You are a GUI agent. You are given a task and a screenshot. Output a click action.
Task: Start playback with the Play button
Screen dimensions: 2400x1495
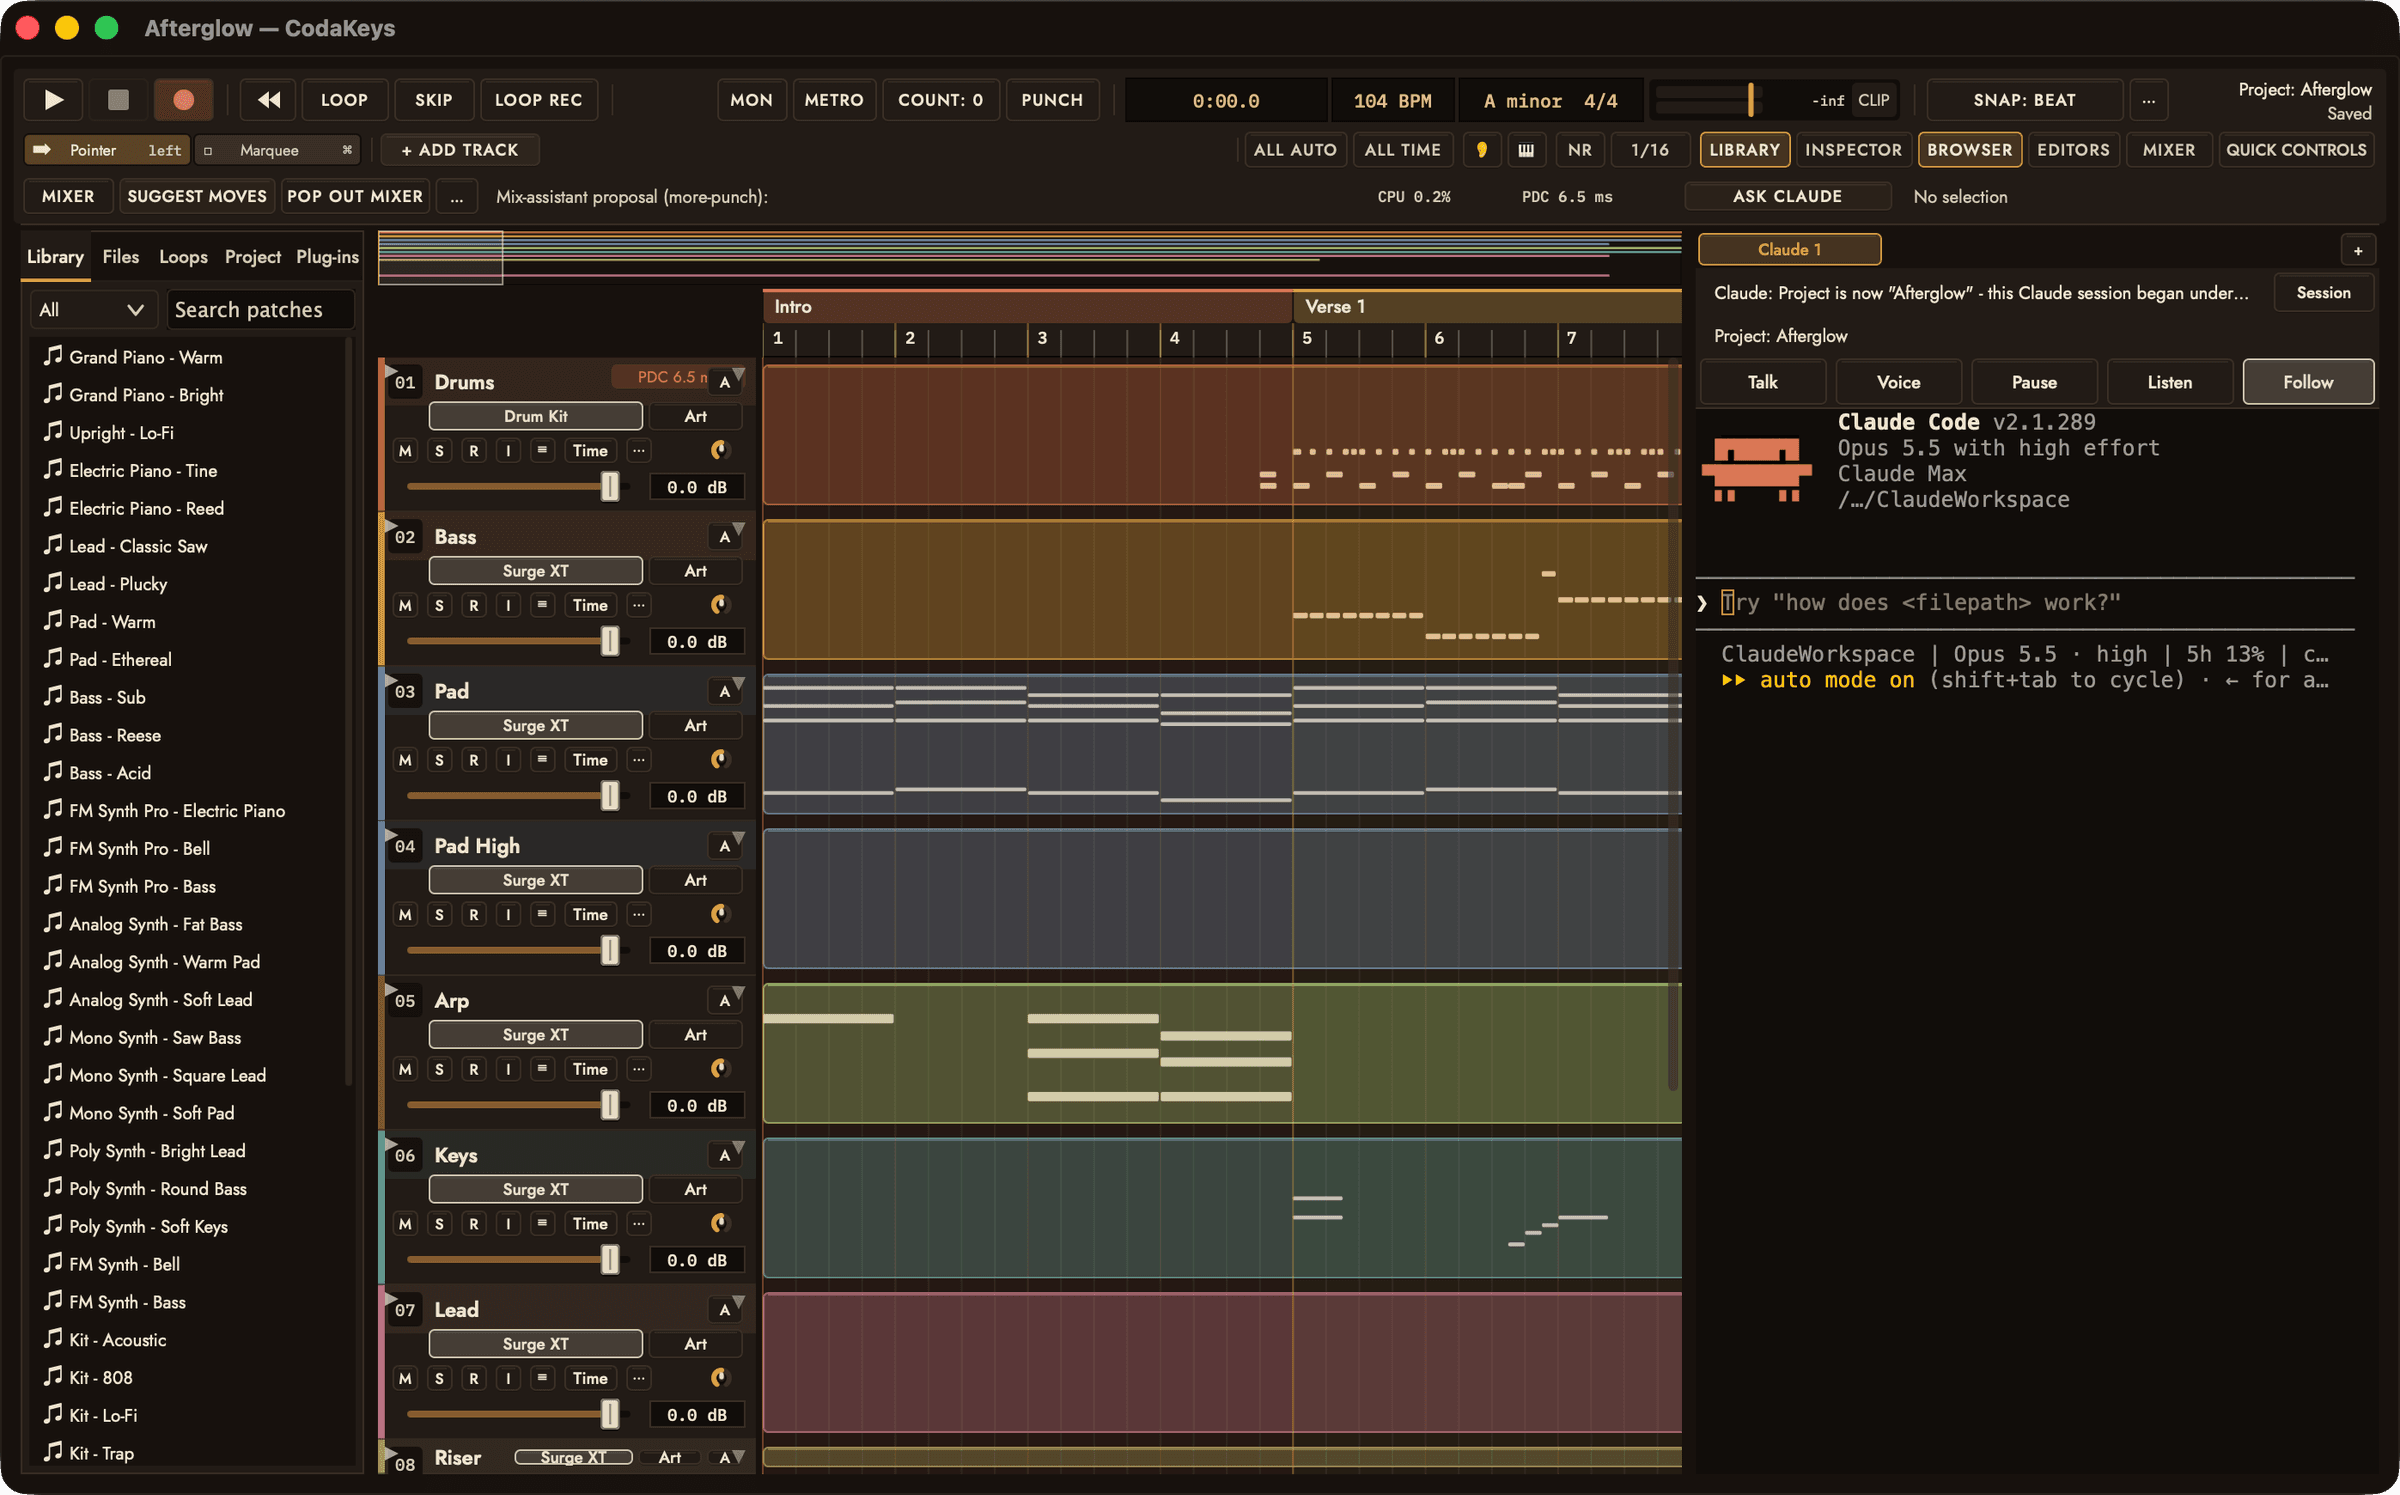(54, 100)
